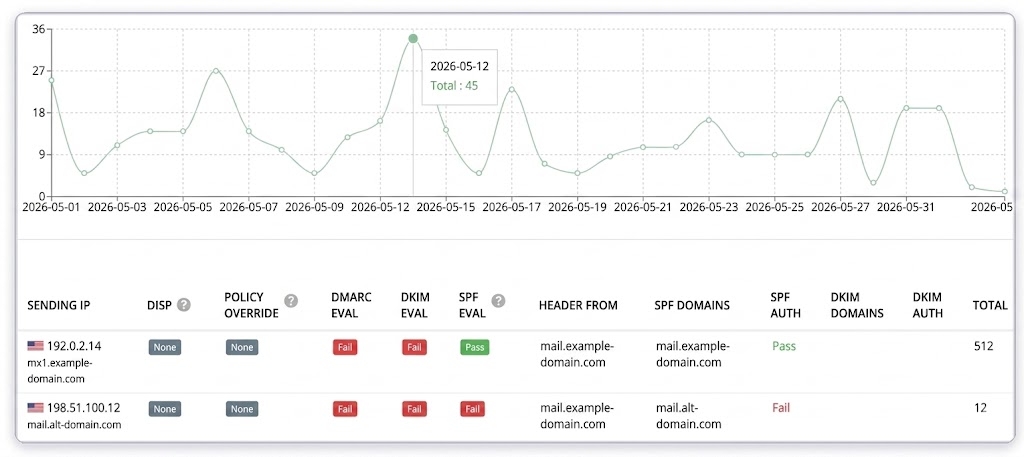Click the help icon next to DISP
The image size is (1024, 457).
pyautogui.click(x=184, y=305)
